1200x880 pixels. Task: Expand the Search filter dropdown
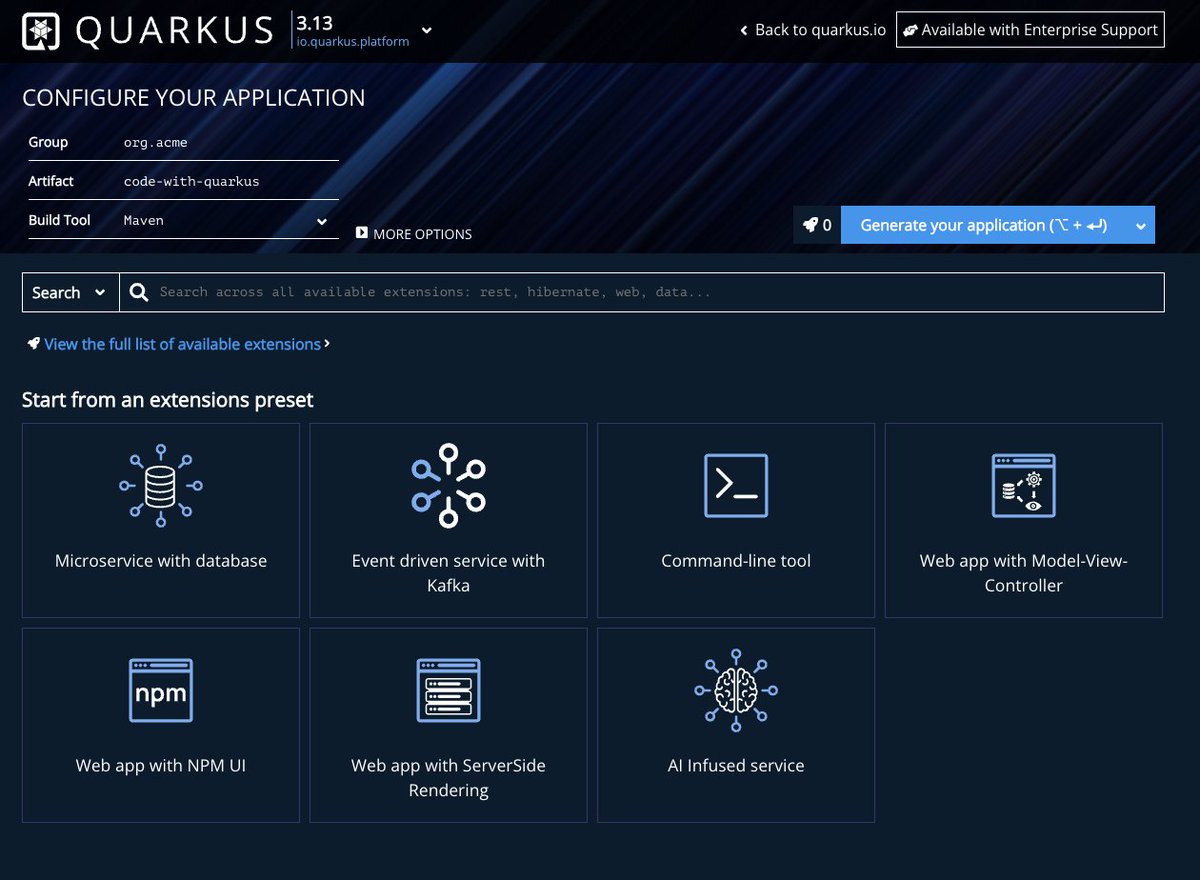[x=70, y=292]
